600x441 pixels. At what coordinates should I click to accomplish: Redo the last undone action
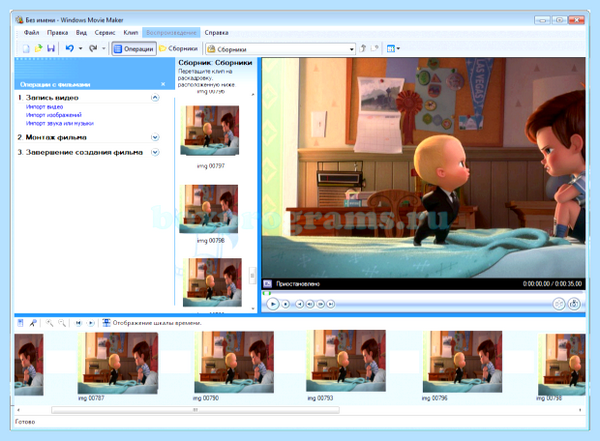[x=93, y=49]
